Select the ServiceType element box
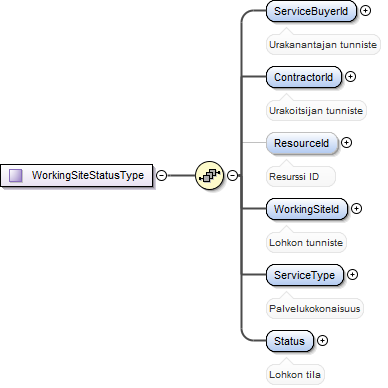 (x=305, y=275)
